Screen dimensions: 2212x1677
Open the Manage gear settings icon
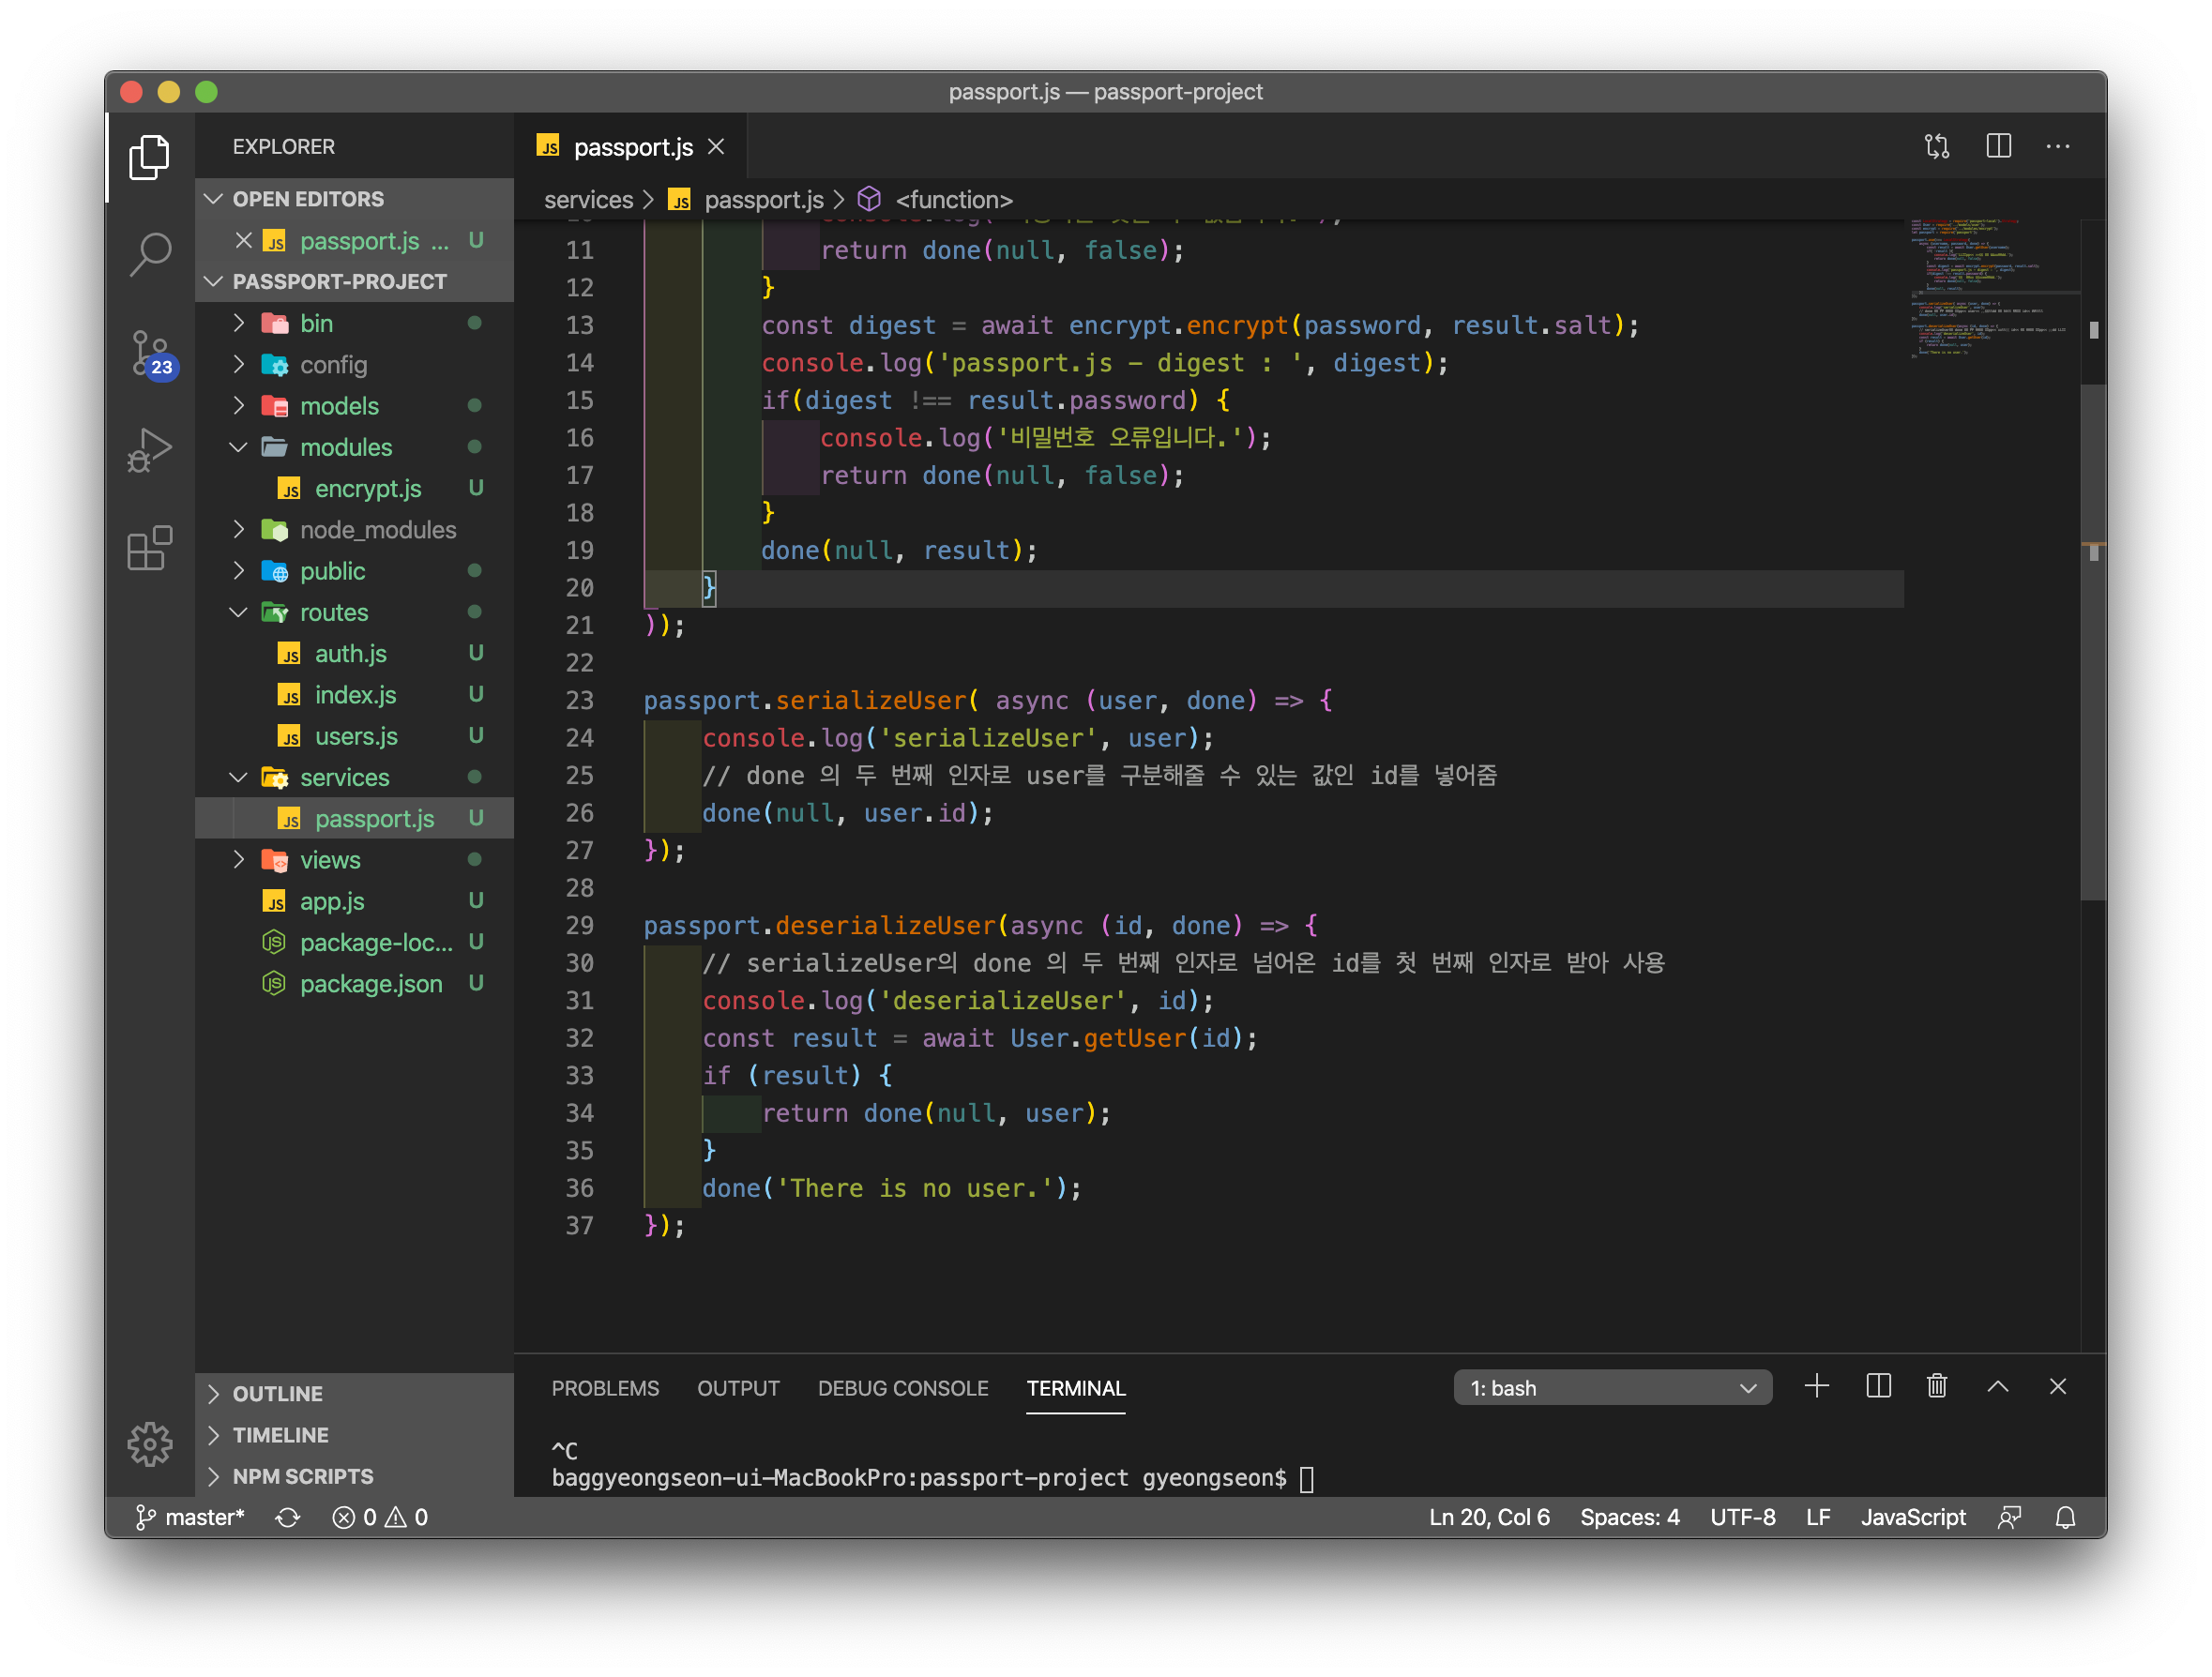click(x=150, y=1443)
